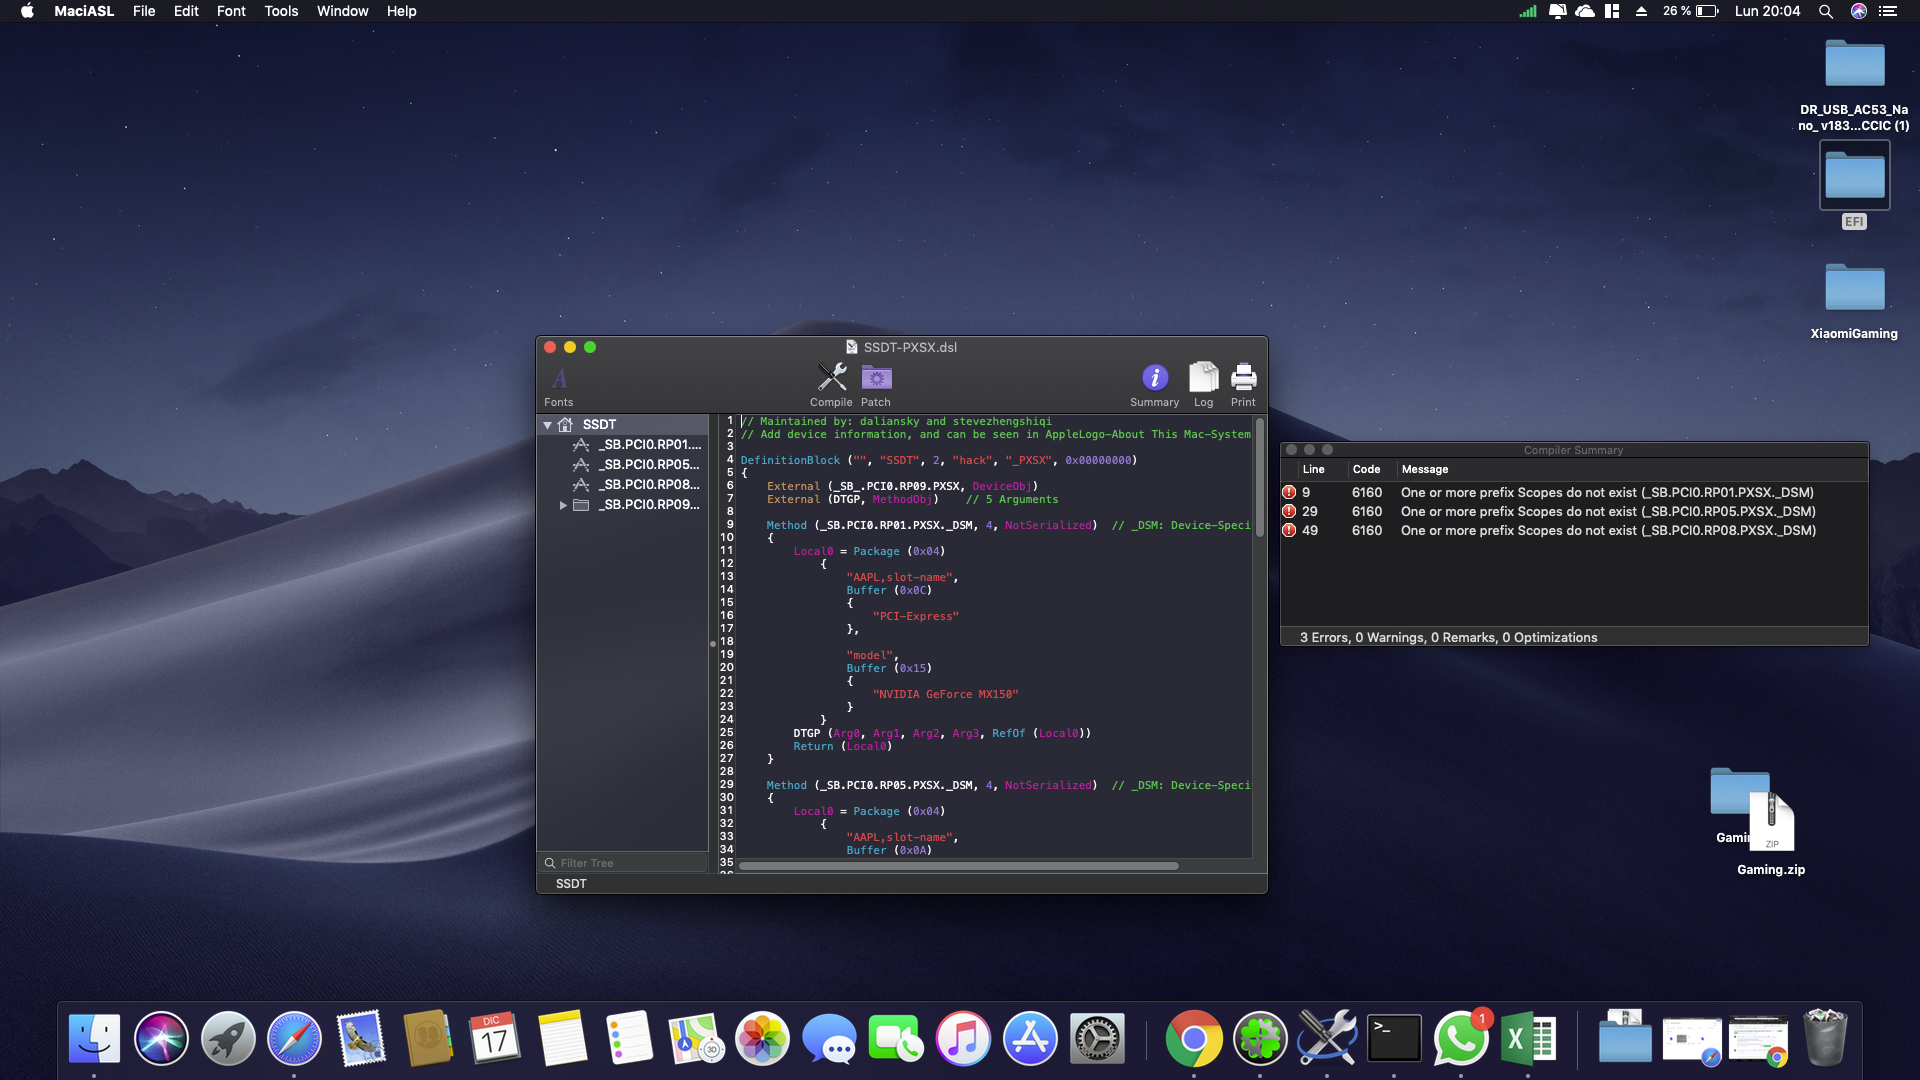Open the Font menu

[231, 11]
